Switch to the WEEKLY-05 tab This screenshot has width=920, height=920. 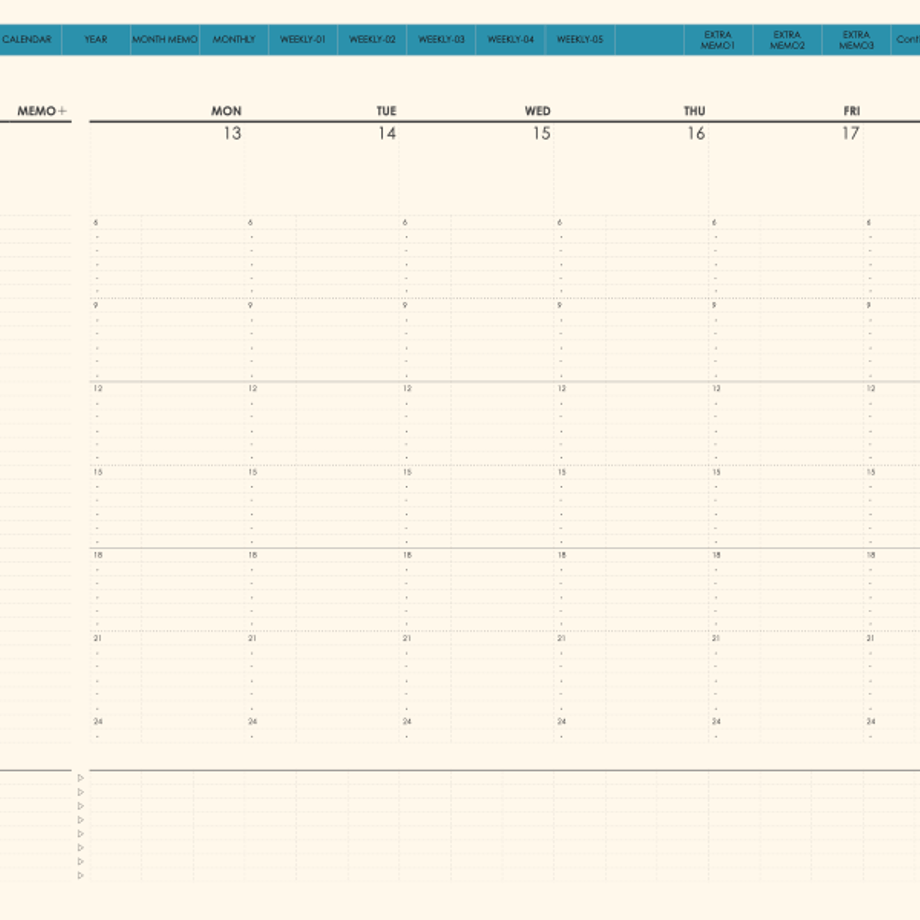coord(580,39)
